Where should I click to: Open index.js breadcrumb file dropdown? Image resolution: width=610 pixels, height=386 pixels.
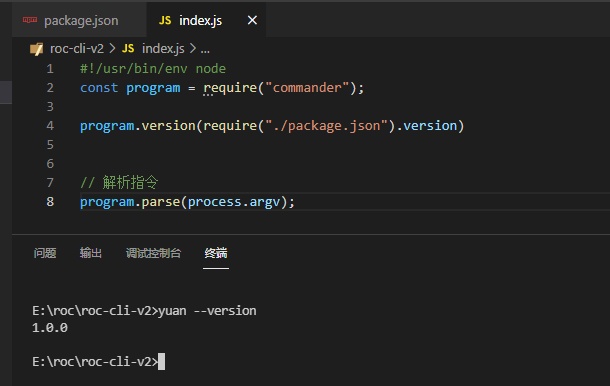(x=163, y=49)
